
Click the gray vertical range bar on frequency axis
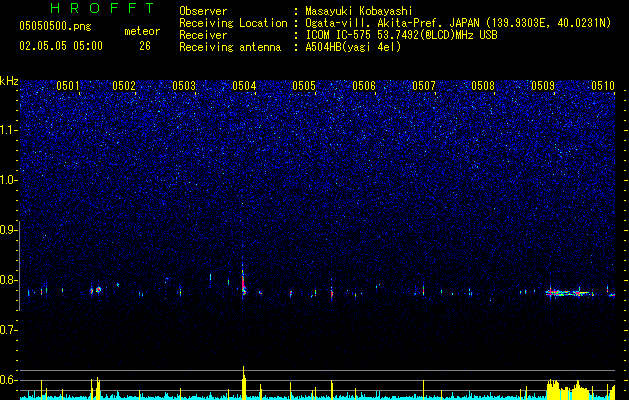coord(20,265)
